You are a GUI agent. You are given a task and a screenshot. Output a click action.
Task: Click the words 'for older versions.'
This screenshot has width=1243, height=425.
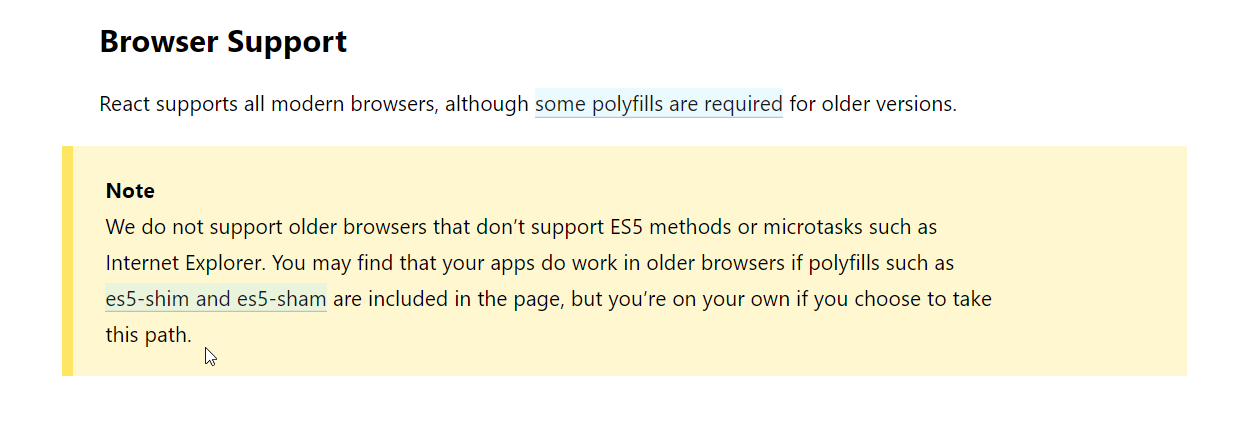click(x=873, y=104)
